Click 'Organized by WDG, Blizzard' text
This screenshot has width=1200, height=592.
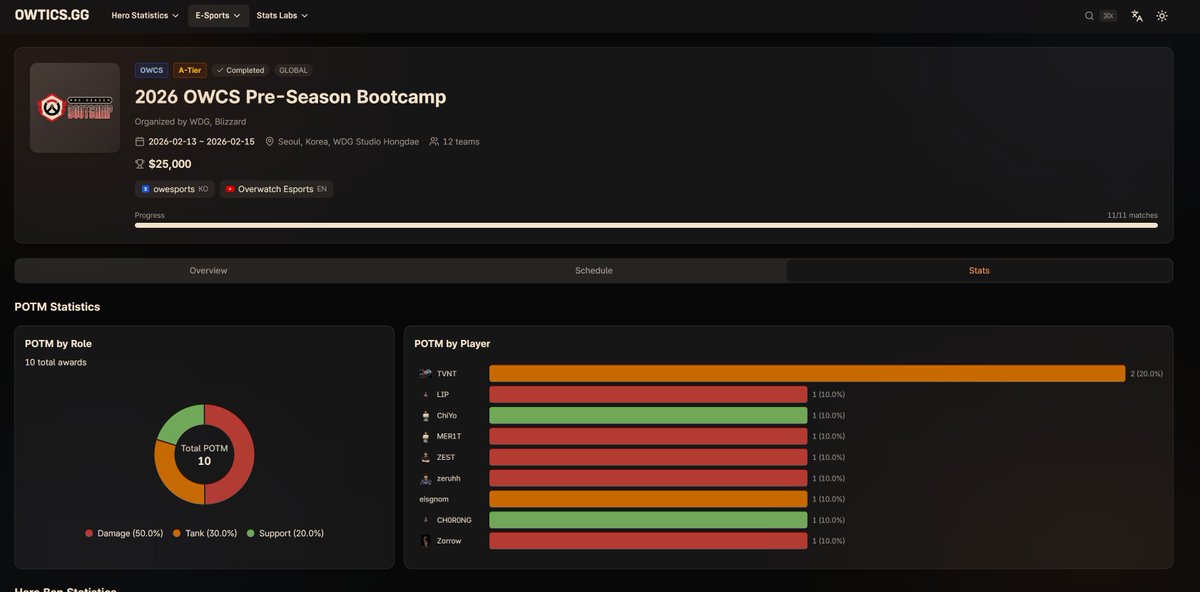(x=190, y=122)
